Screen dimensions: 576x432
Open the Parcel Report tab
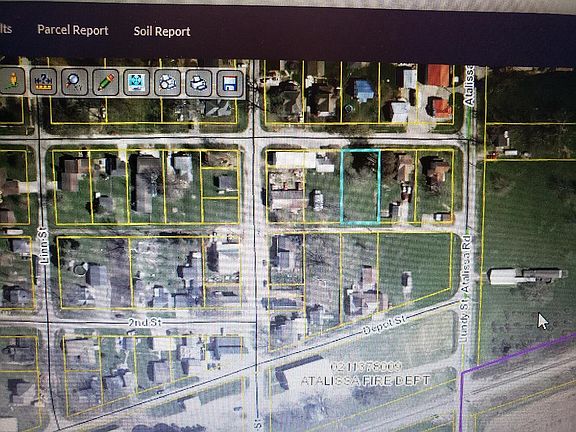click(x=73, y=30)
